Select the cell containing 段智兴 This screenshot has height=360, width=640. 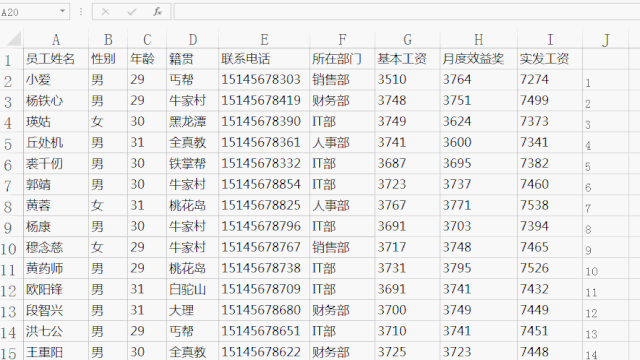[x=56, y=310]
